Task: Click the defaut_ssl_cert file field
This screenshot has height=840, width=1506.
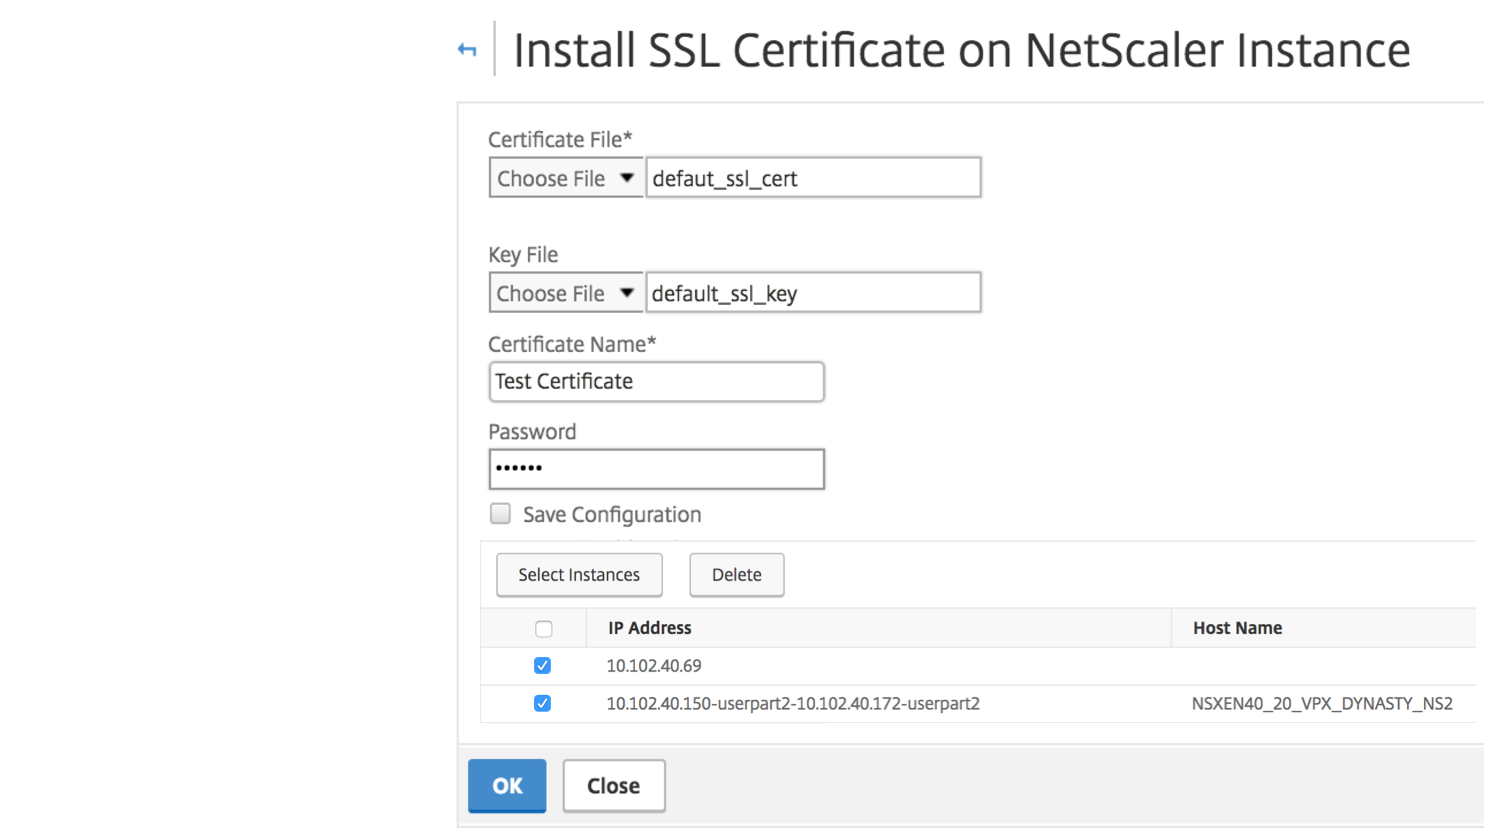Action: click(813, 178)
